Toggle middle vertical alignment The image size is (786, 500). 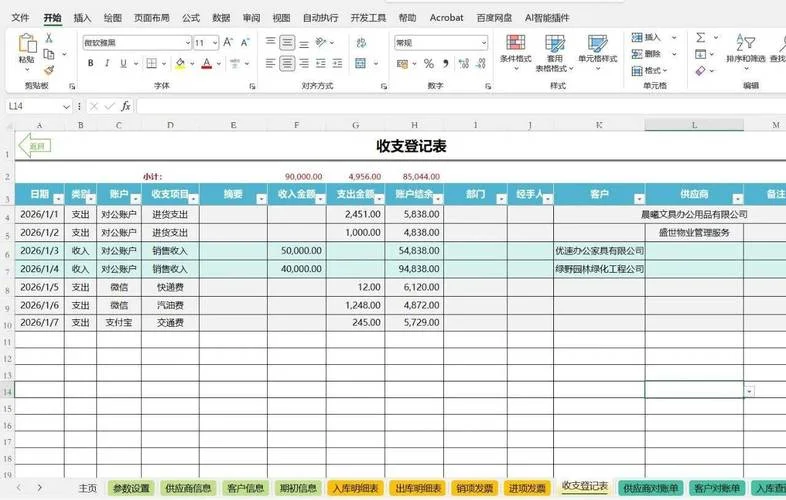pos(287,42)
